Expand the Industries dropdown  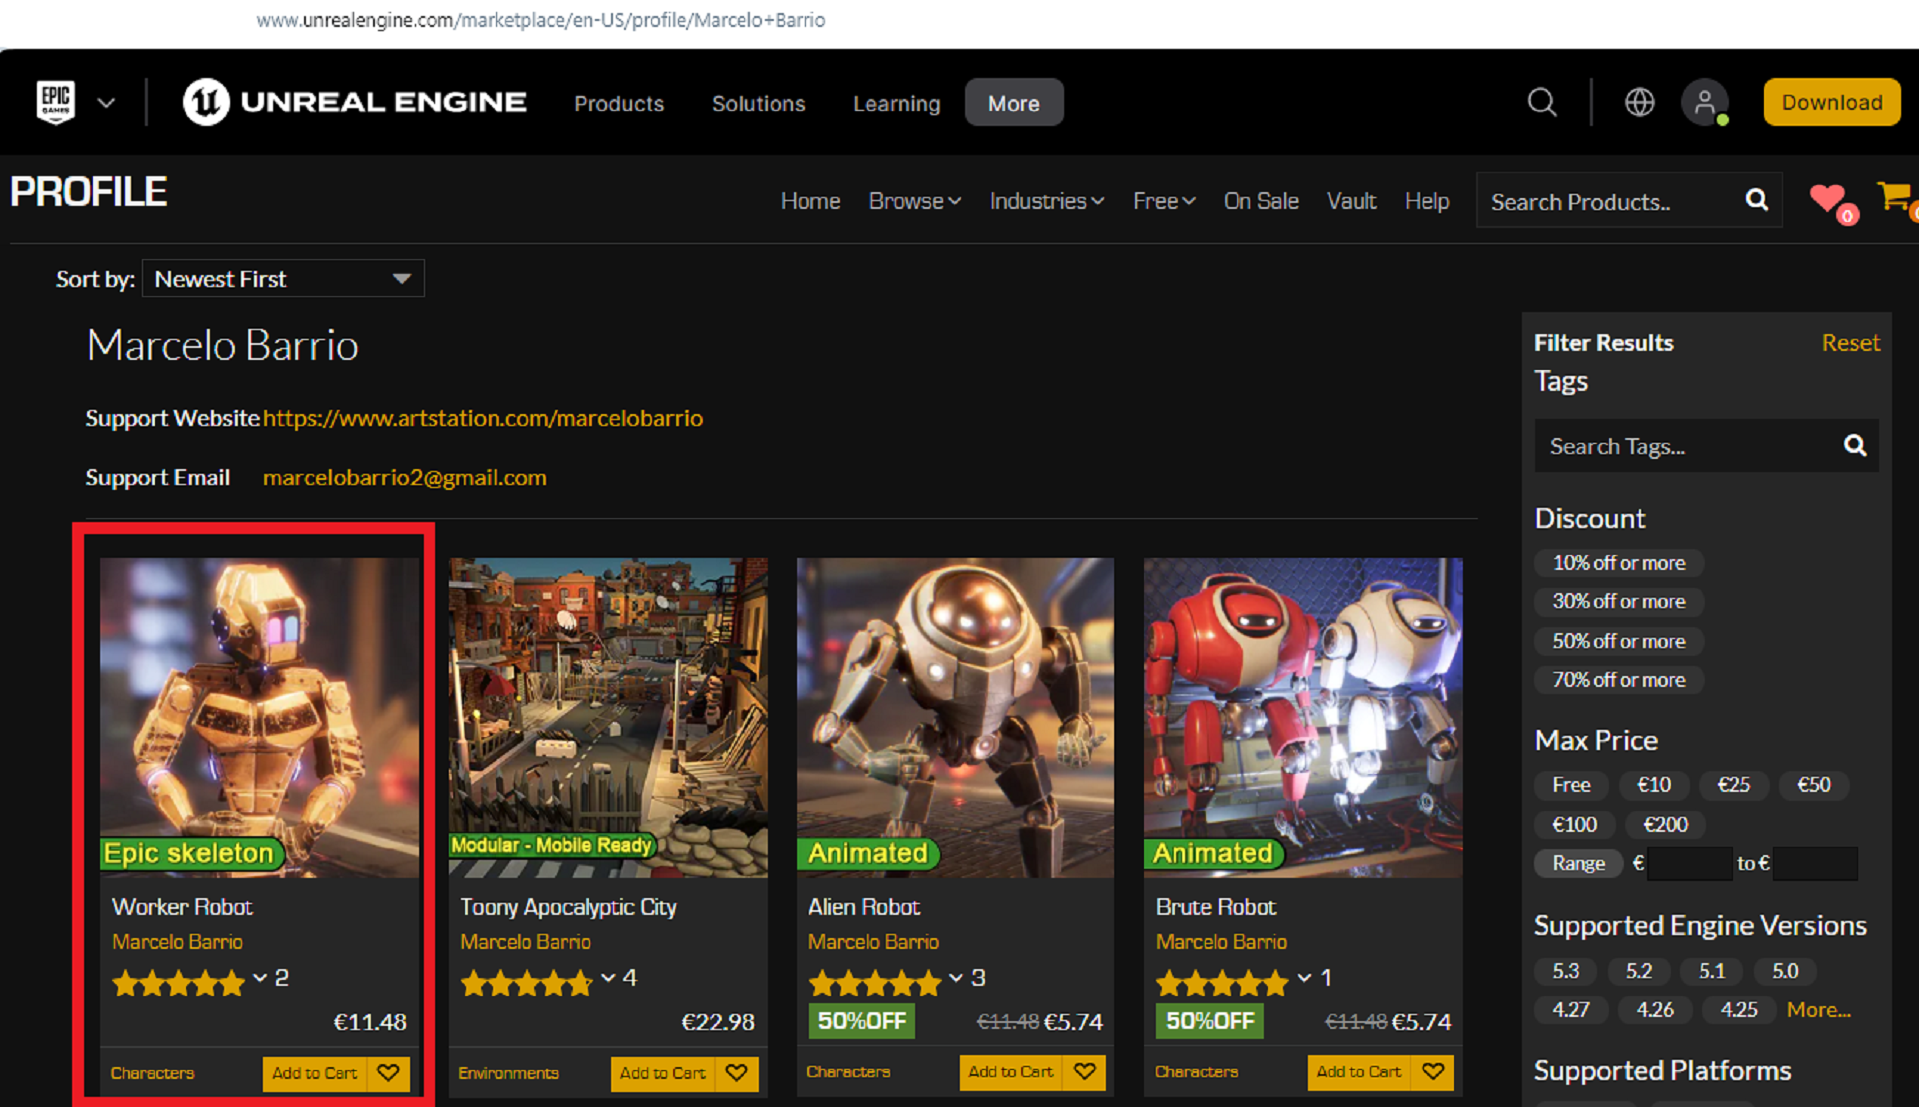pos(1046,201)
